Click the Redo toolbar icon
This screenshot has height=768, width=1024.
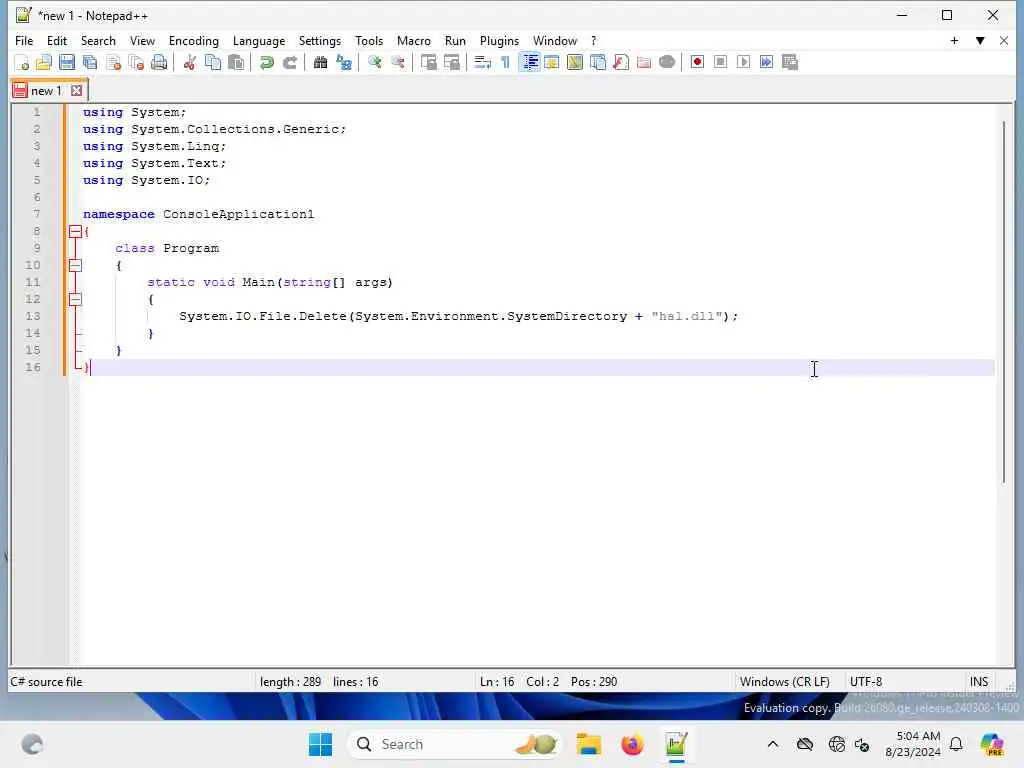tap(289, 63)
